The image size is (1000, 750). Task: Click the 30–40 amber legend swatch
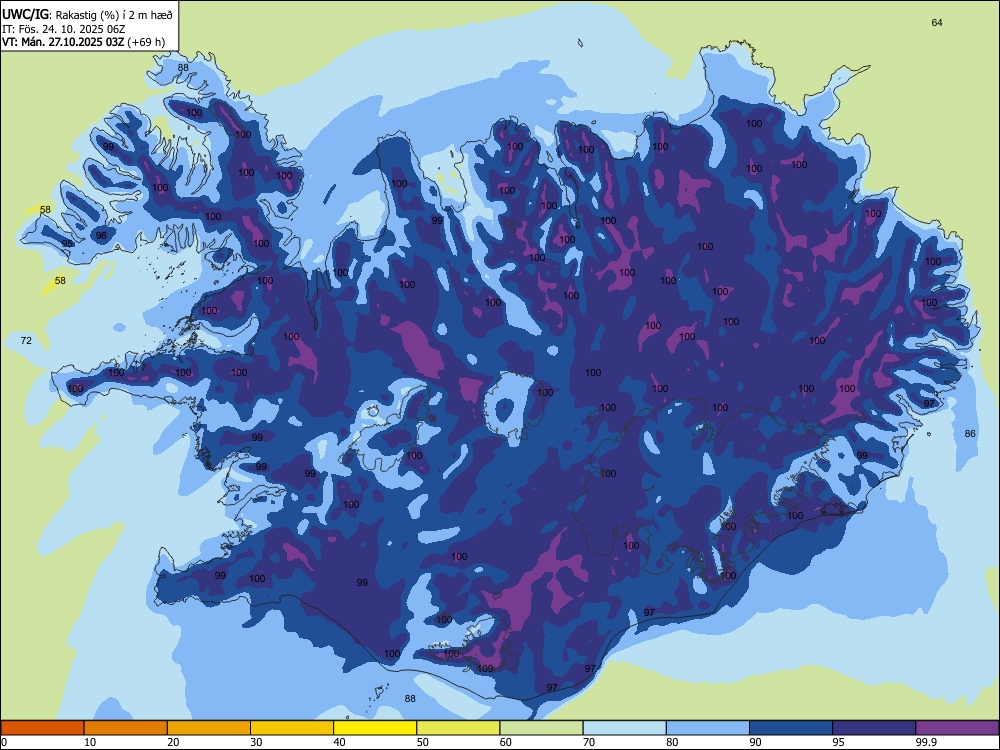292,728
